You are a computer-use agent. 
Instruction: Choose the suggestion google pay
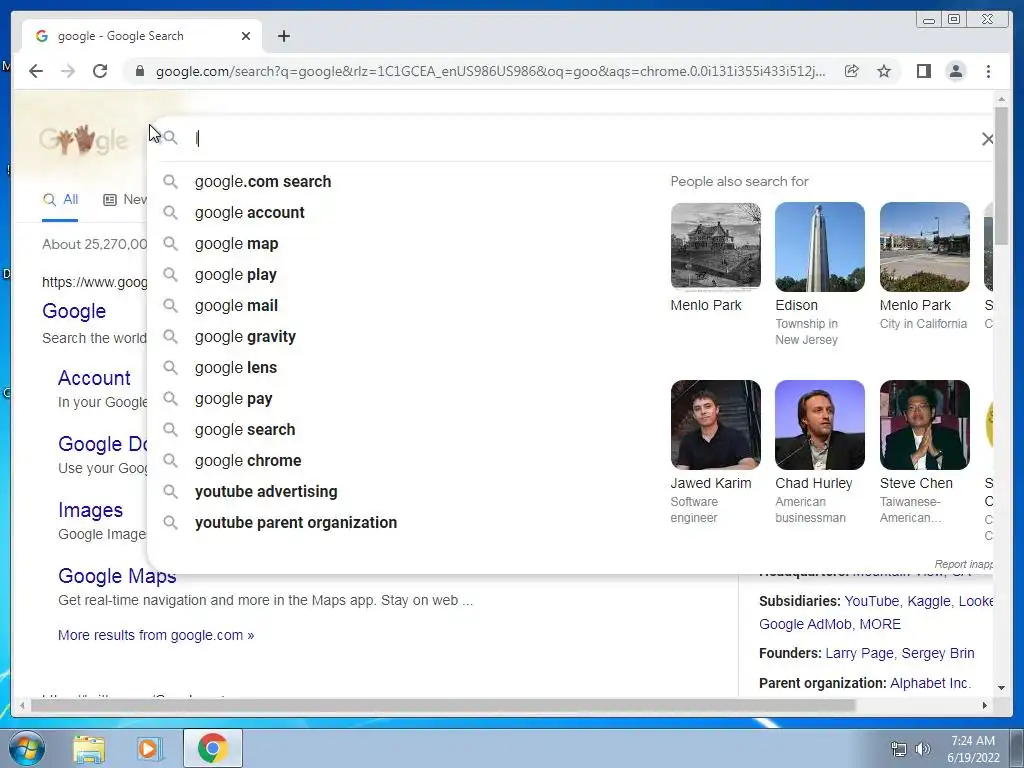point(234,398)
